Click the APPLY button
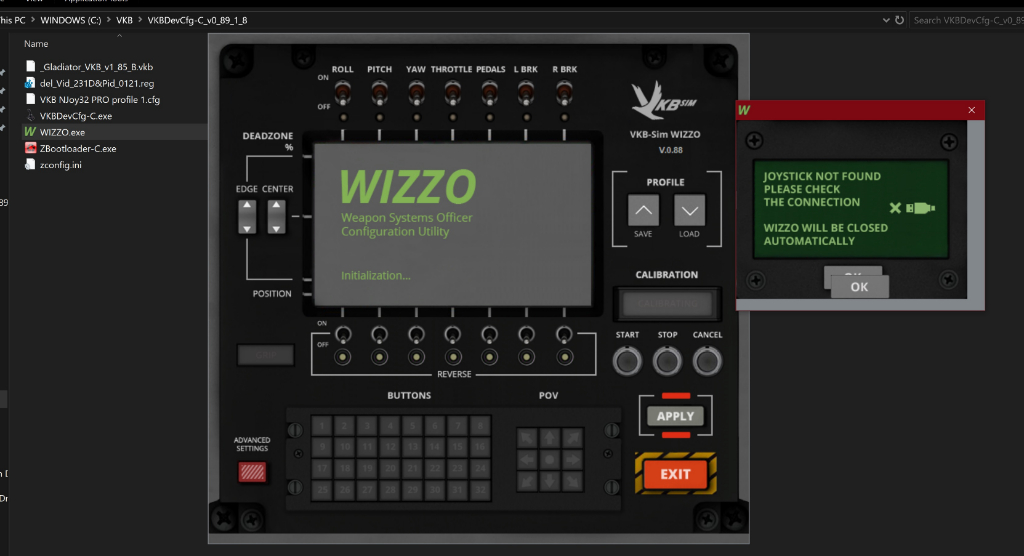 click(675, 416)
